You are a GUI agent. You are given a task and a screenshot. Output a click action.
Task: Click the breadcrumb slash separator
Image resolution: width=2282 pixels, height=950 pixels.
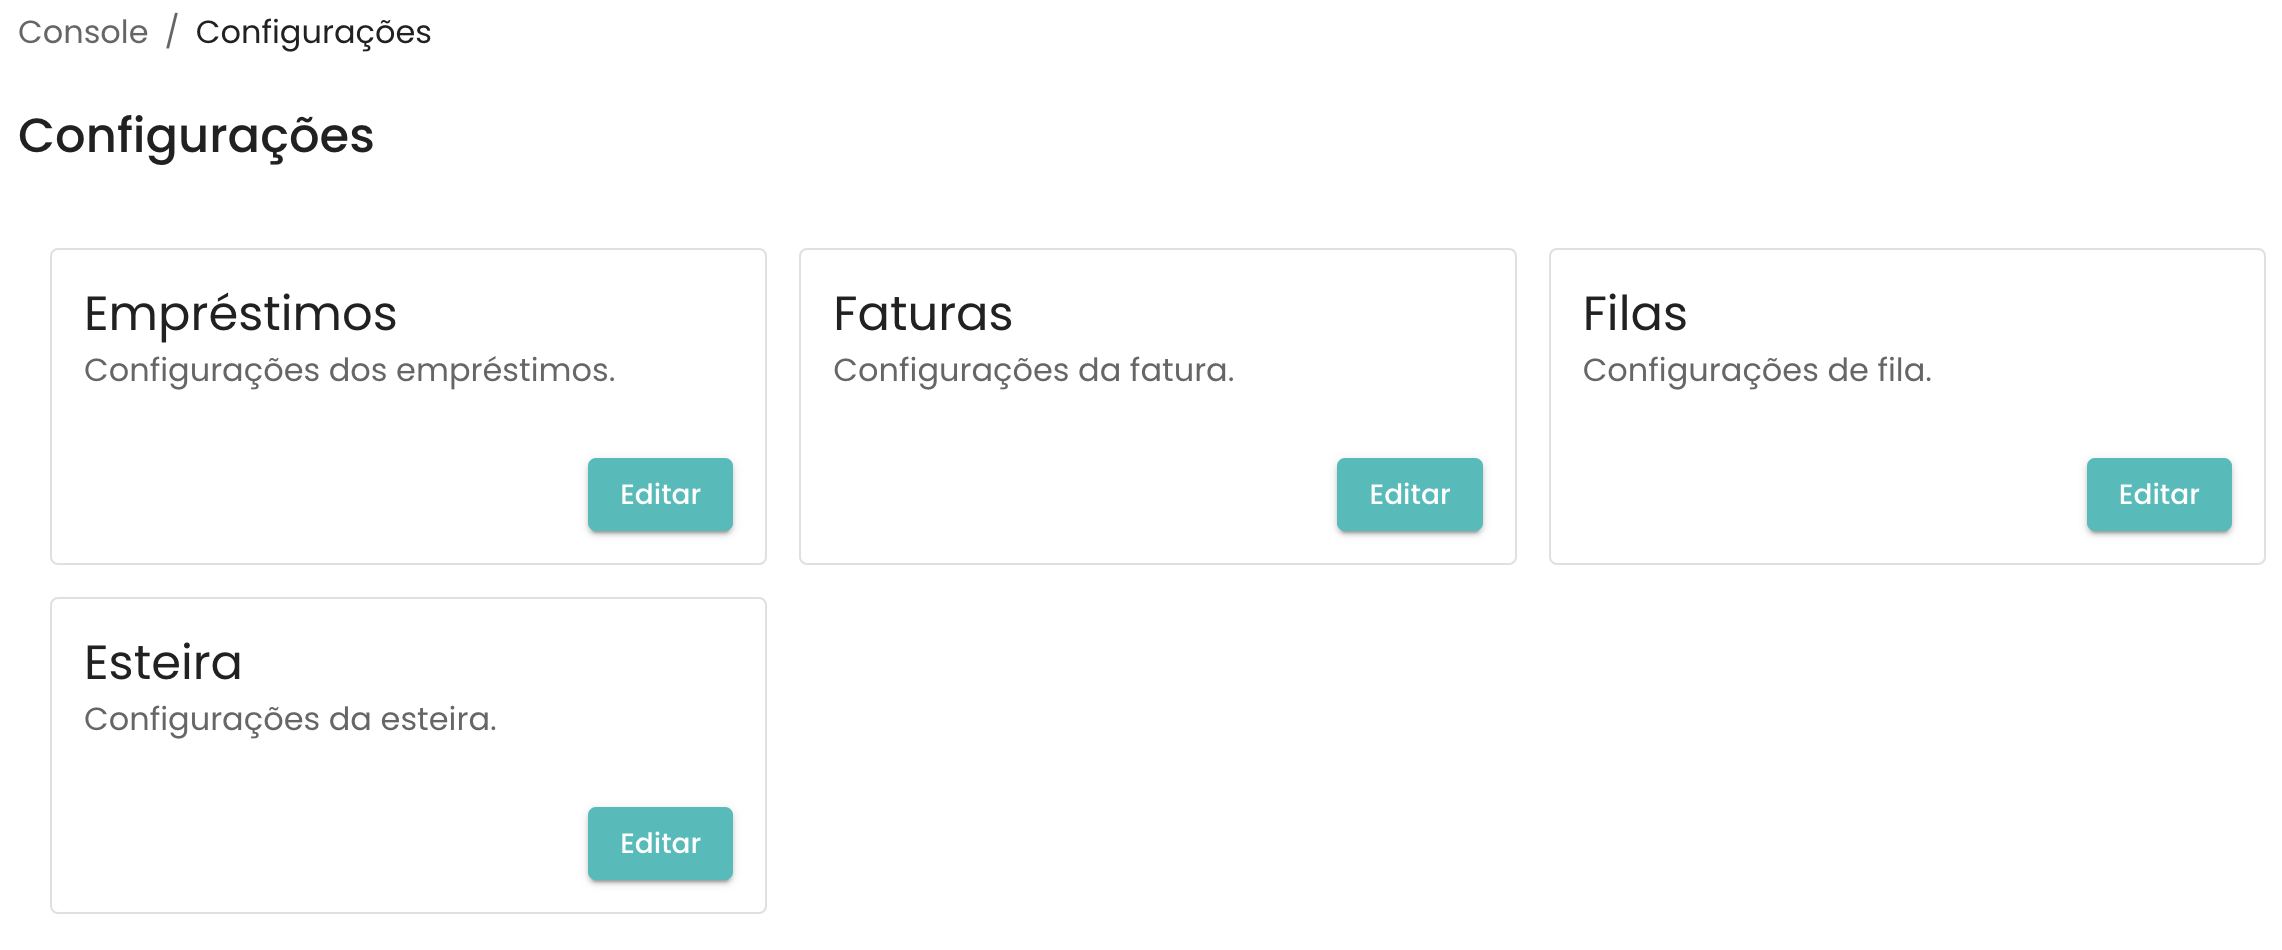click(172, 32)
